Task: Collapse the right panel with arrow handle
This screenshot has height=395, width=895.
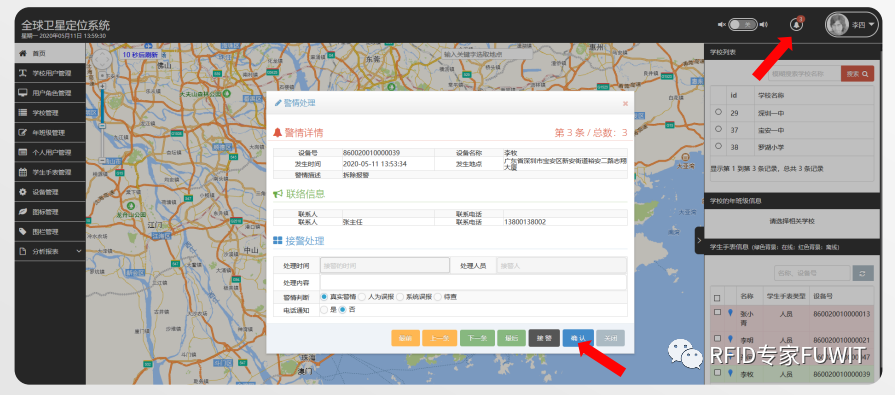Action: [x=699, y=241]
